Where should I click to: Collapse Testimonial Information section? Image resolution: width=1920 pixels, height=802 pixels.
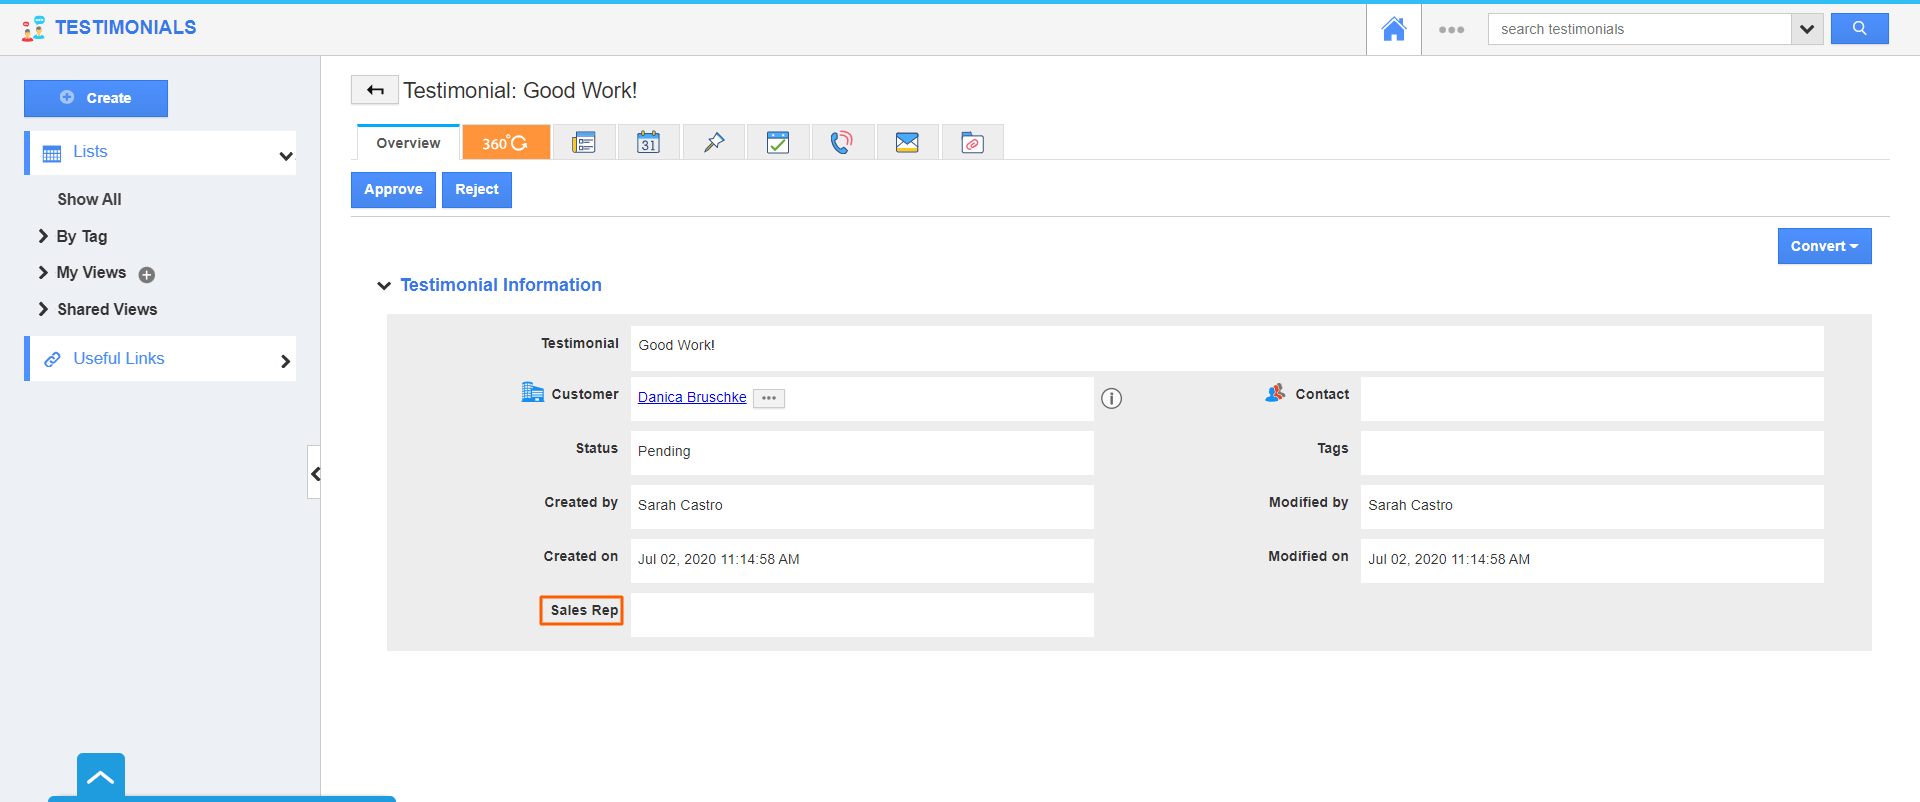[384, 286]
